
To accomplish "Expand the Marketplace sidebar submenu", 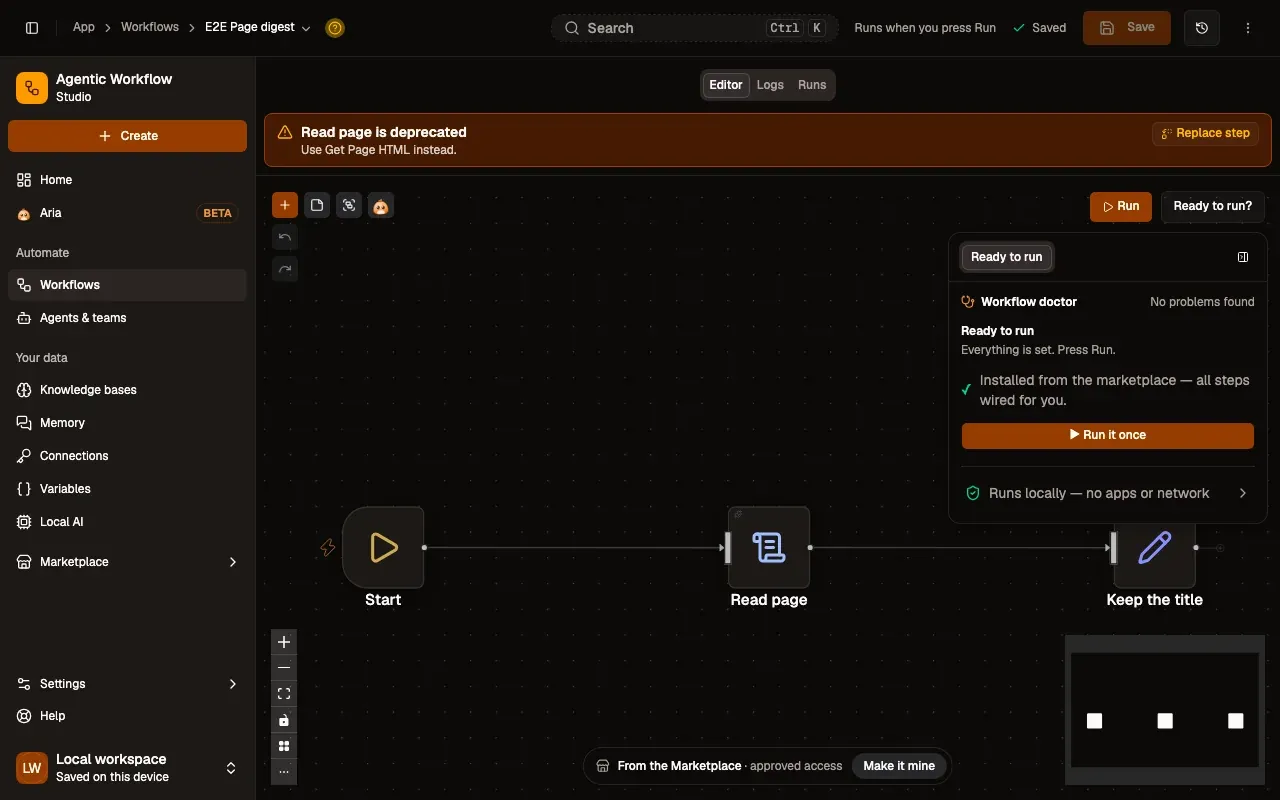I will (x=233, y=562).
